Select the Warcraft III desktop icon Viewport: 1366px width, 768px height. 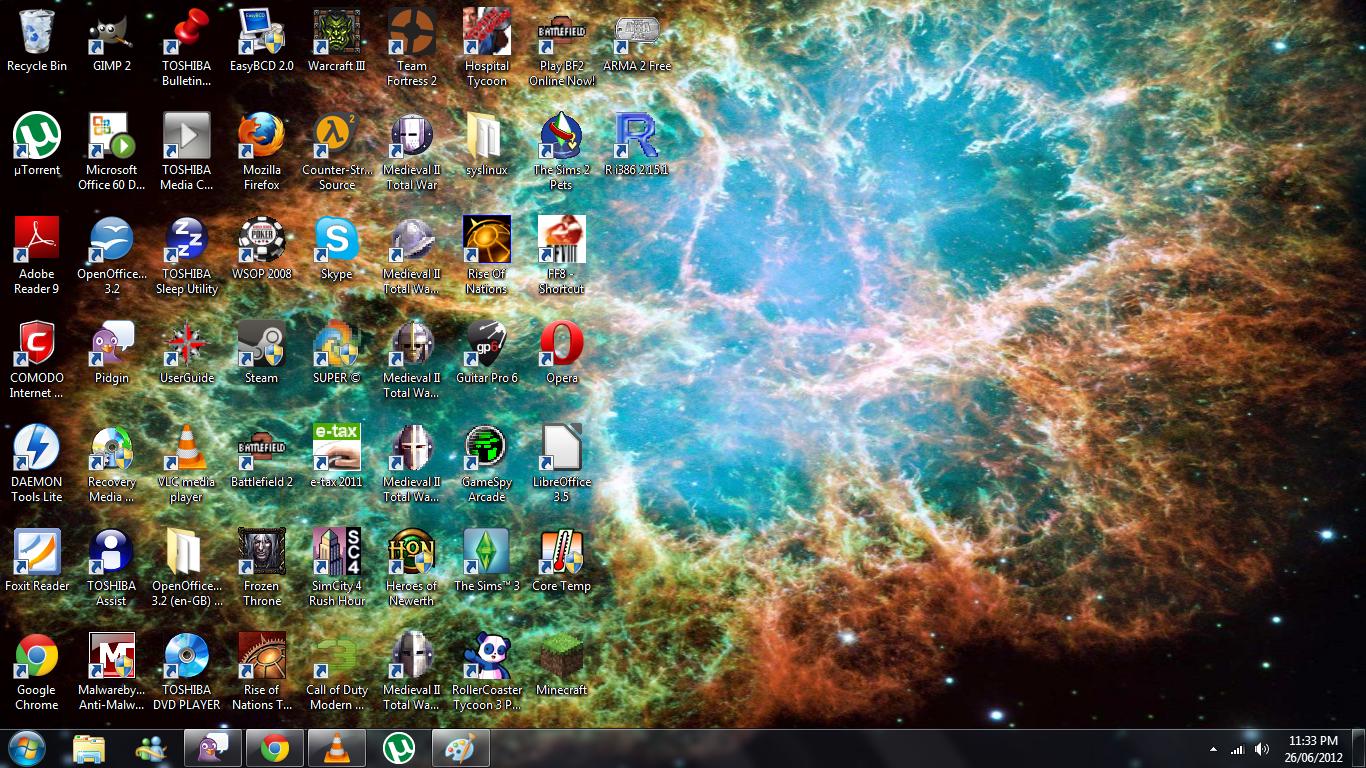tap(337, 41)
